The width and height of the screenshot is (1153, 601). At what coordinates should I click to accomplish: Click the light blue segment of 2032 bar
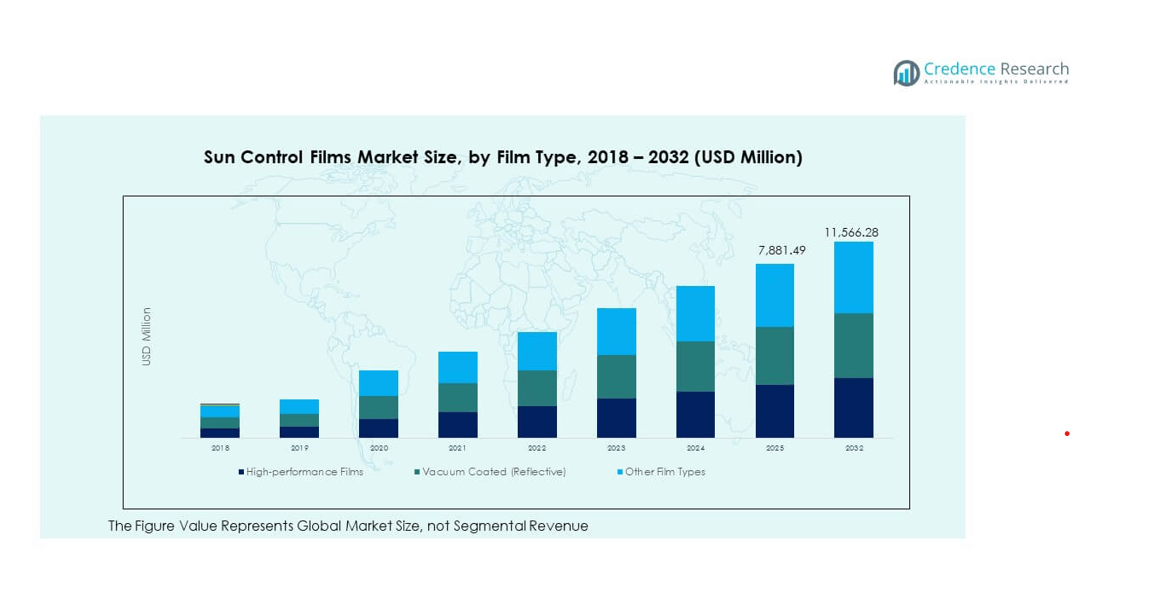853,277
